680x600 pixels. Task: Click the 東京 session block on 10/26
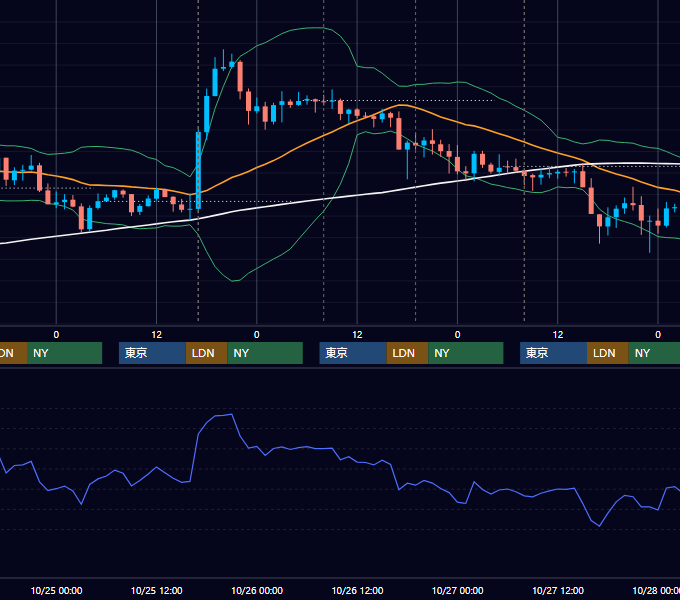coord(353,353)
